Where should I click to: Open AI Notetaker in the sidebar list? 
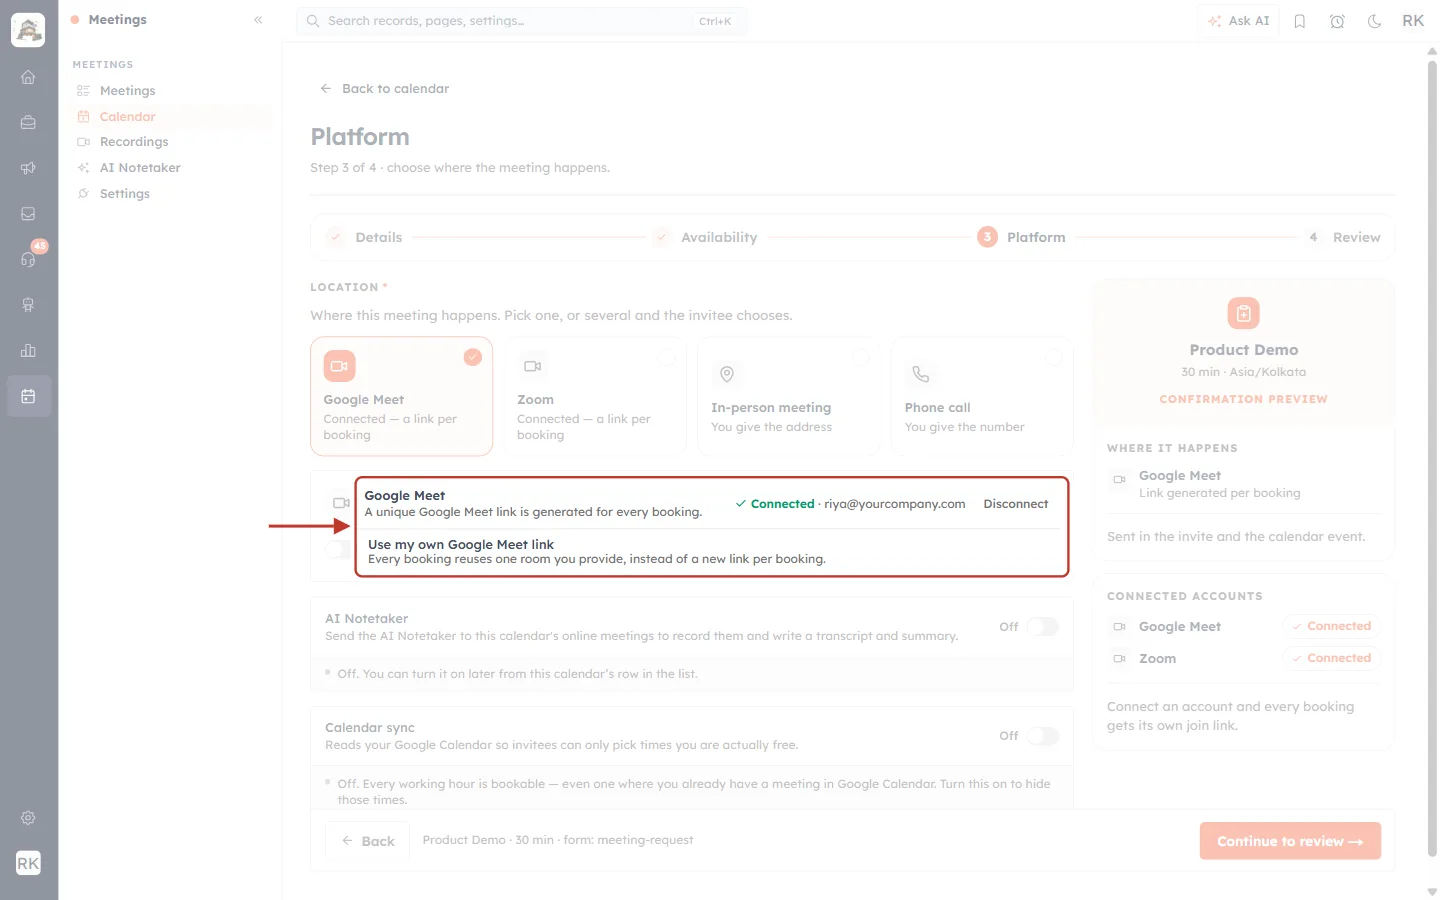[x=170, y=168]
